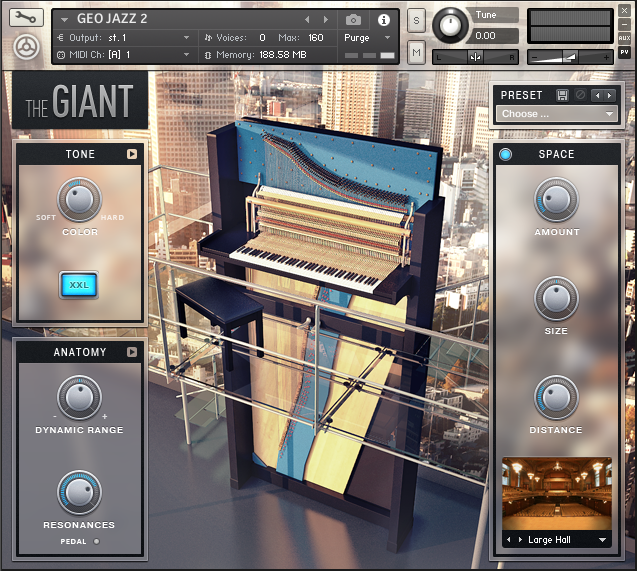Click the camera snapshot icon
637x571 pixels.
pyautogui.click(x=353, y=19)
